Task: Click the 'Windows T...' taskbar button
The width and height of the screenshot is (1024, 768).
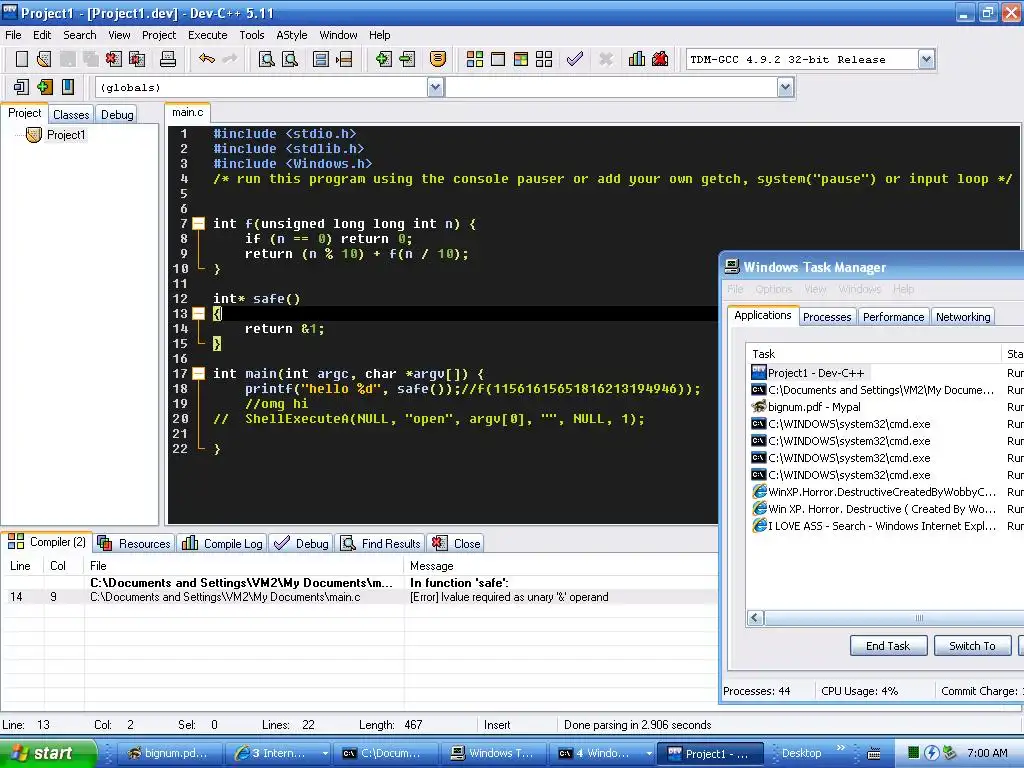Action: pyautogui.click(x=494, y=753)
